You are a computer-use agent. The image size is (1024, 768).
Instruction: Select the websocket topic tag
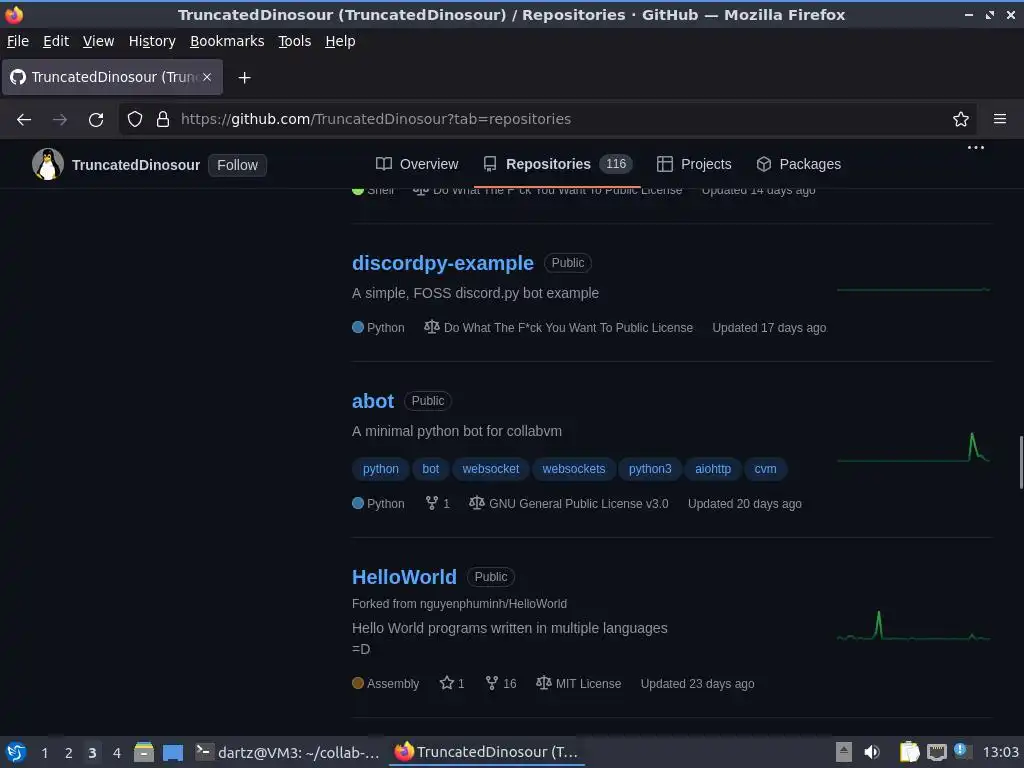click(x=490, y=469)
